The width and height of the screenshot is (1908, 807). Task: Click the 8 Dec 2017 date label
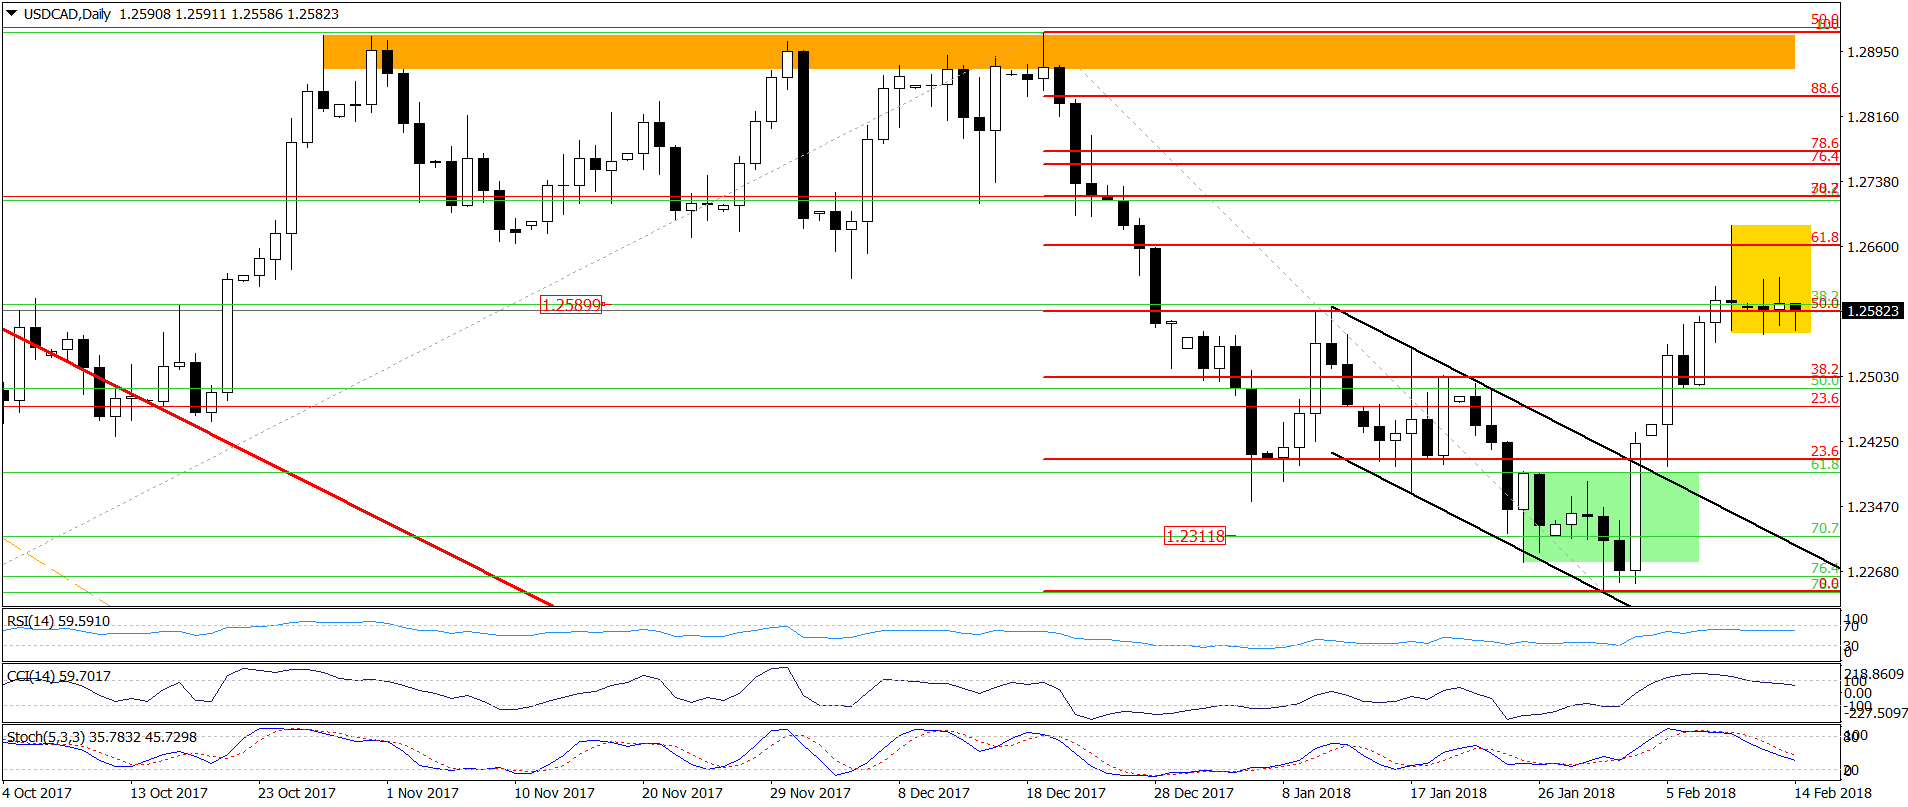pyautogui.click(x=934, y=793)
